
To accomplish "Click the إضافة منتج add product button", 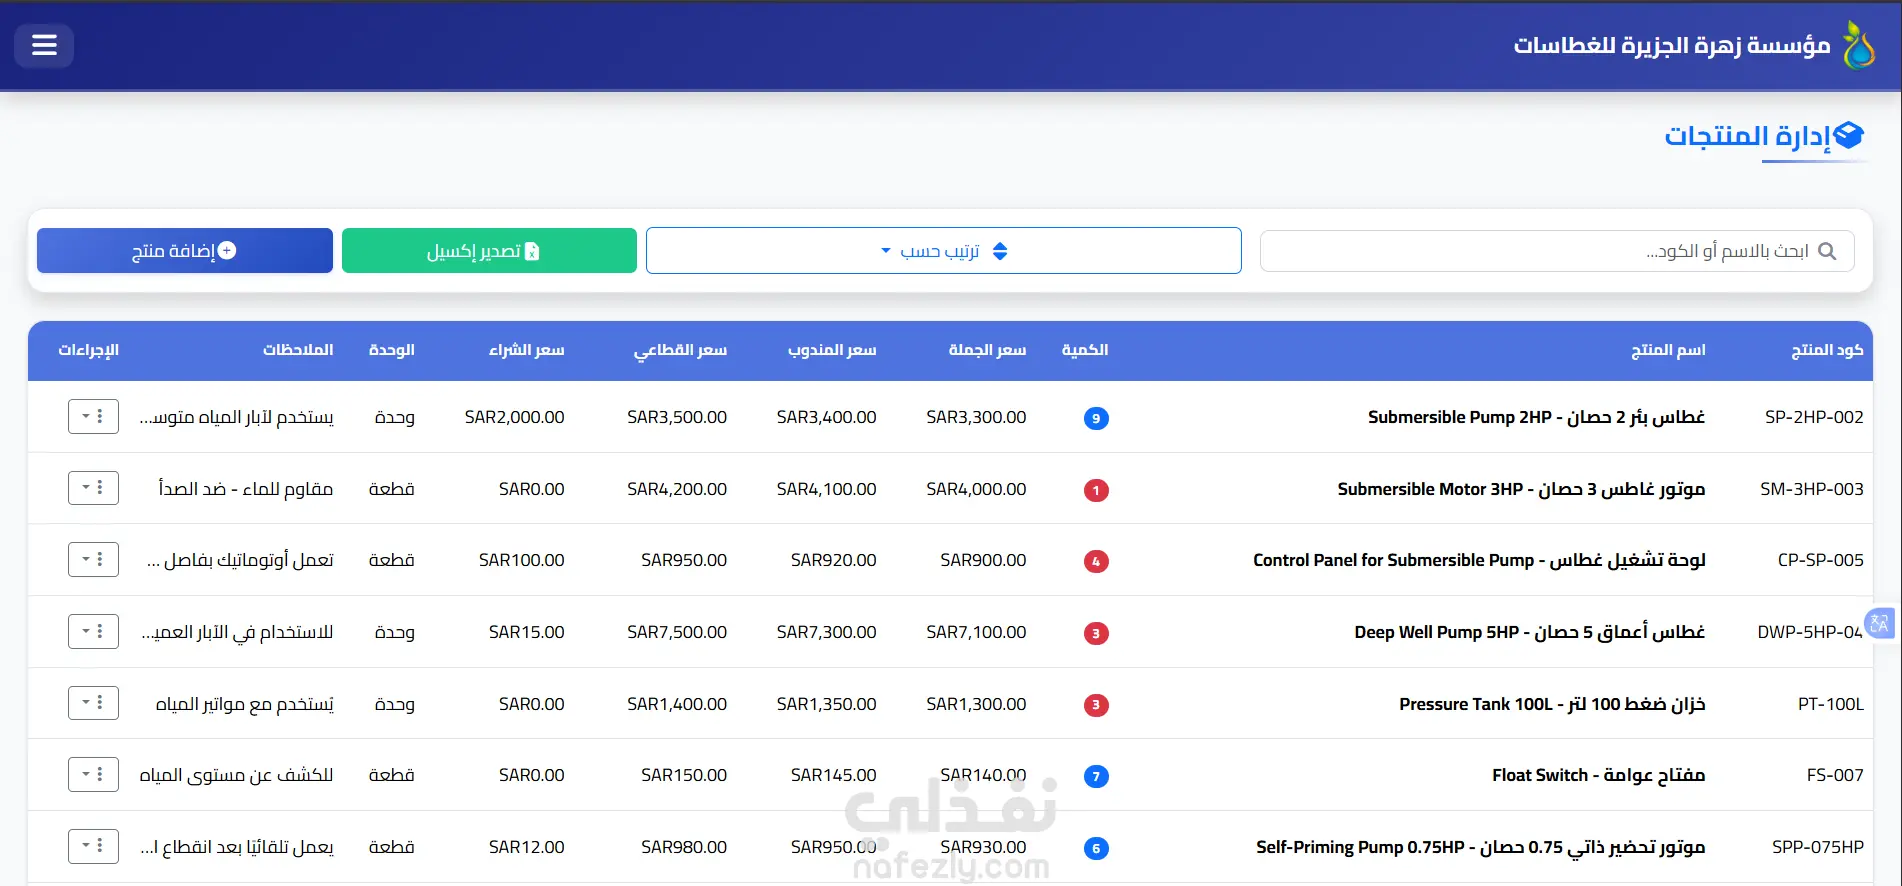I will [185, 250].
